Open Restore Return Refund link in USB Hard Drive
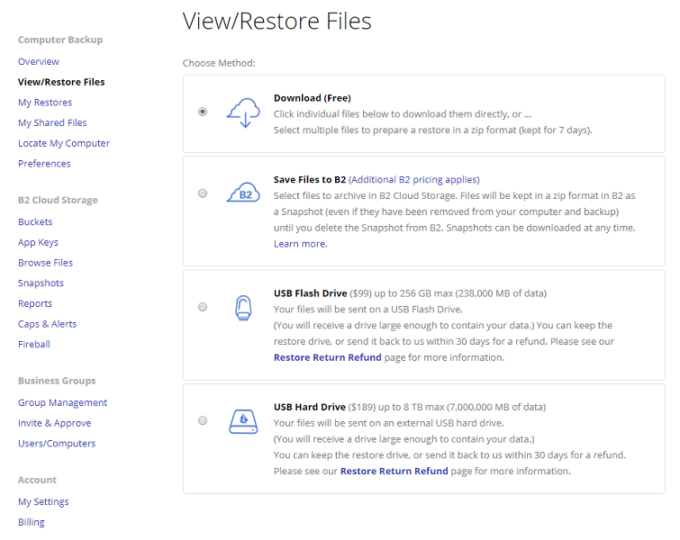This screenshot has width=680, height=540. [394, 471]
